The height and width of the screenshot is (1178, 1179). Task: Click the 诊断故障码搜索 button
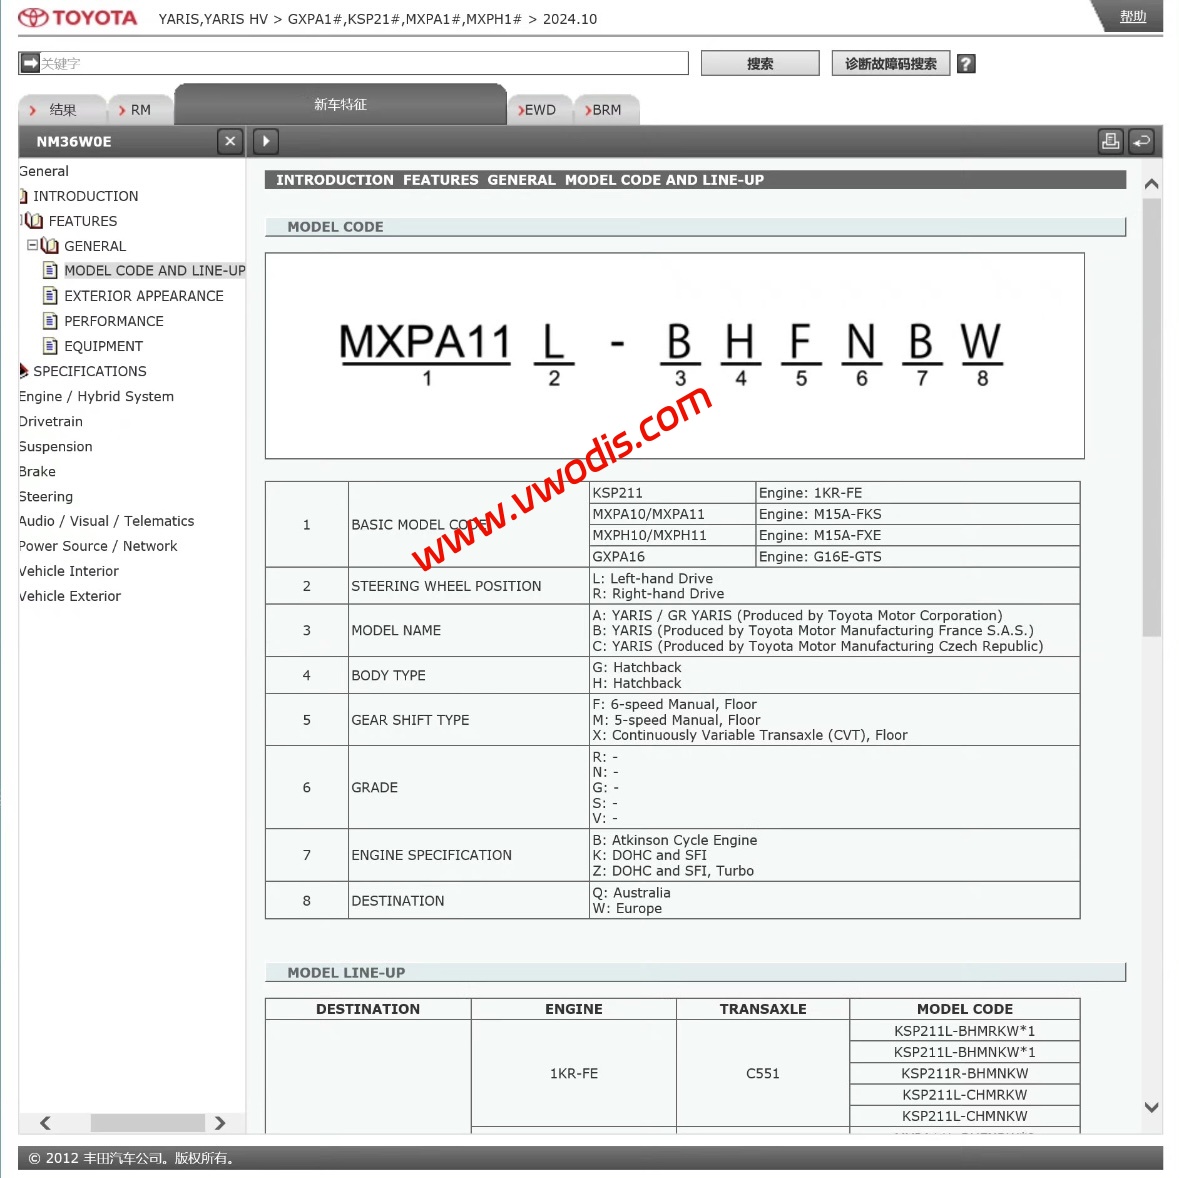(890, 64)
